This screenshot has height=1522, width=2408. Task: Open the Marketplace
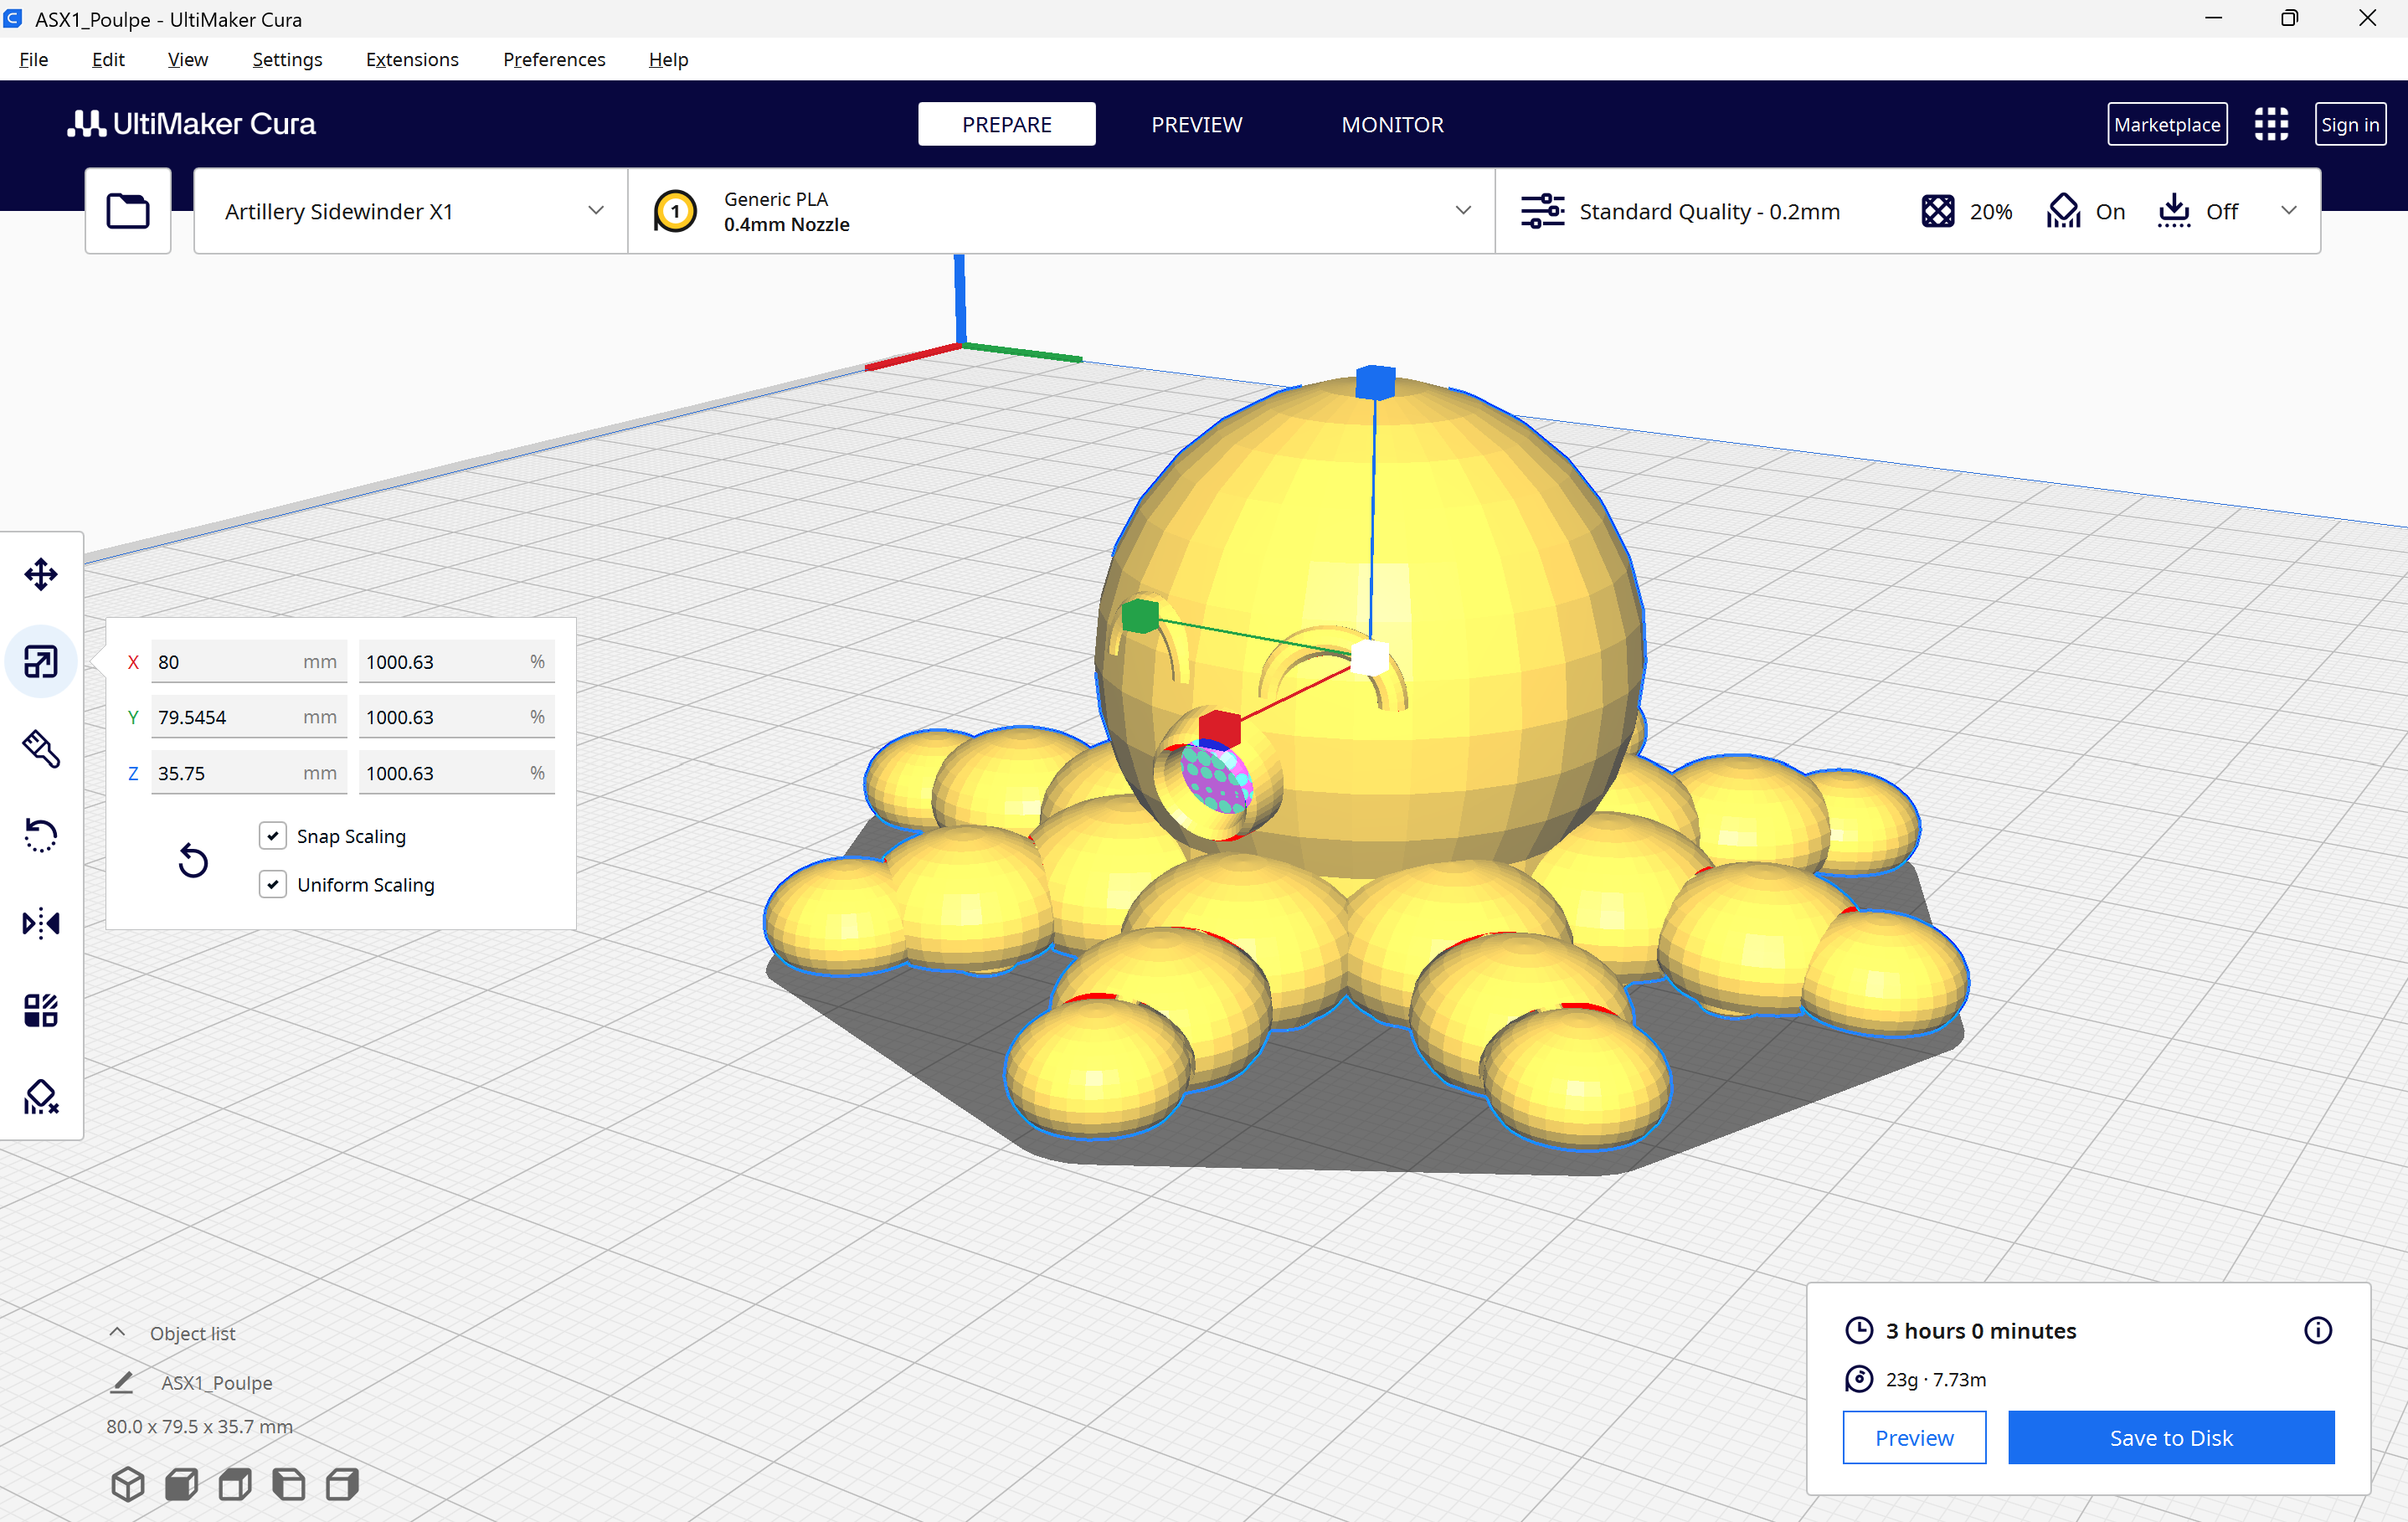click(x=2166, y=124)
